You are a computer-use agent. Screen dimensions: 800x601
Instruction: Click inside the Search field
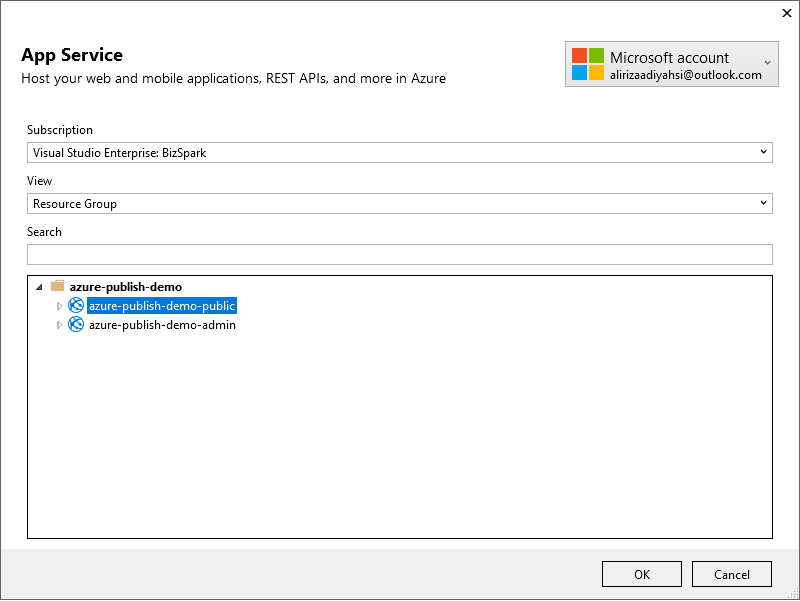coord(399,255)
